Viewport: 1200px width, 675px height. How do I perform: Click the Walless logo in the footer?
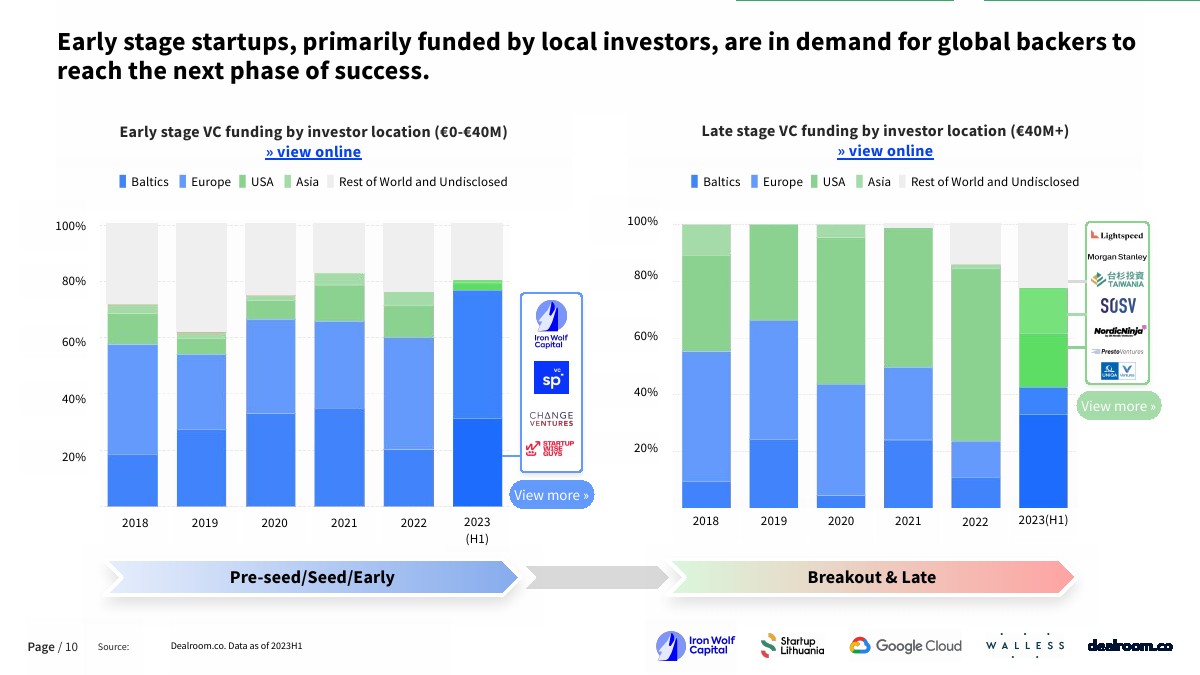pos(1025,646)
